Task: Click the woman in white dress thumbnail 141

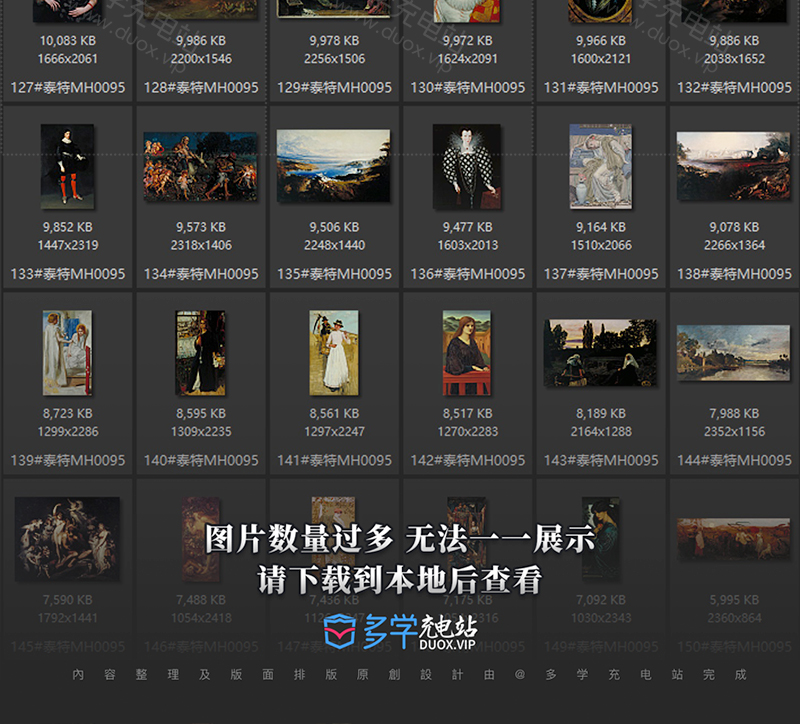Action: (333, 352)
